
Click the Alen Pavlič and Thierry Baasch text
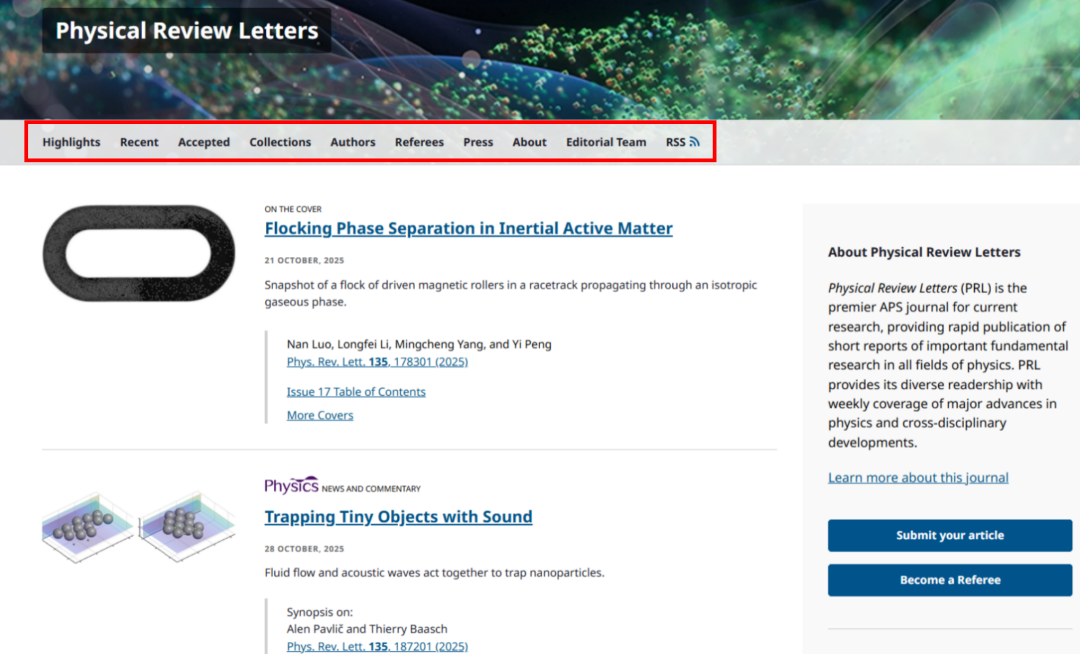click(x=367, y=629)
